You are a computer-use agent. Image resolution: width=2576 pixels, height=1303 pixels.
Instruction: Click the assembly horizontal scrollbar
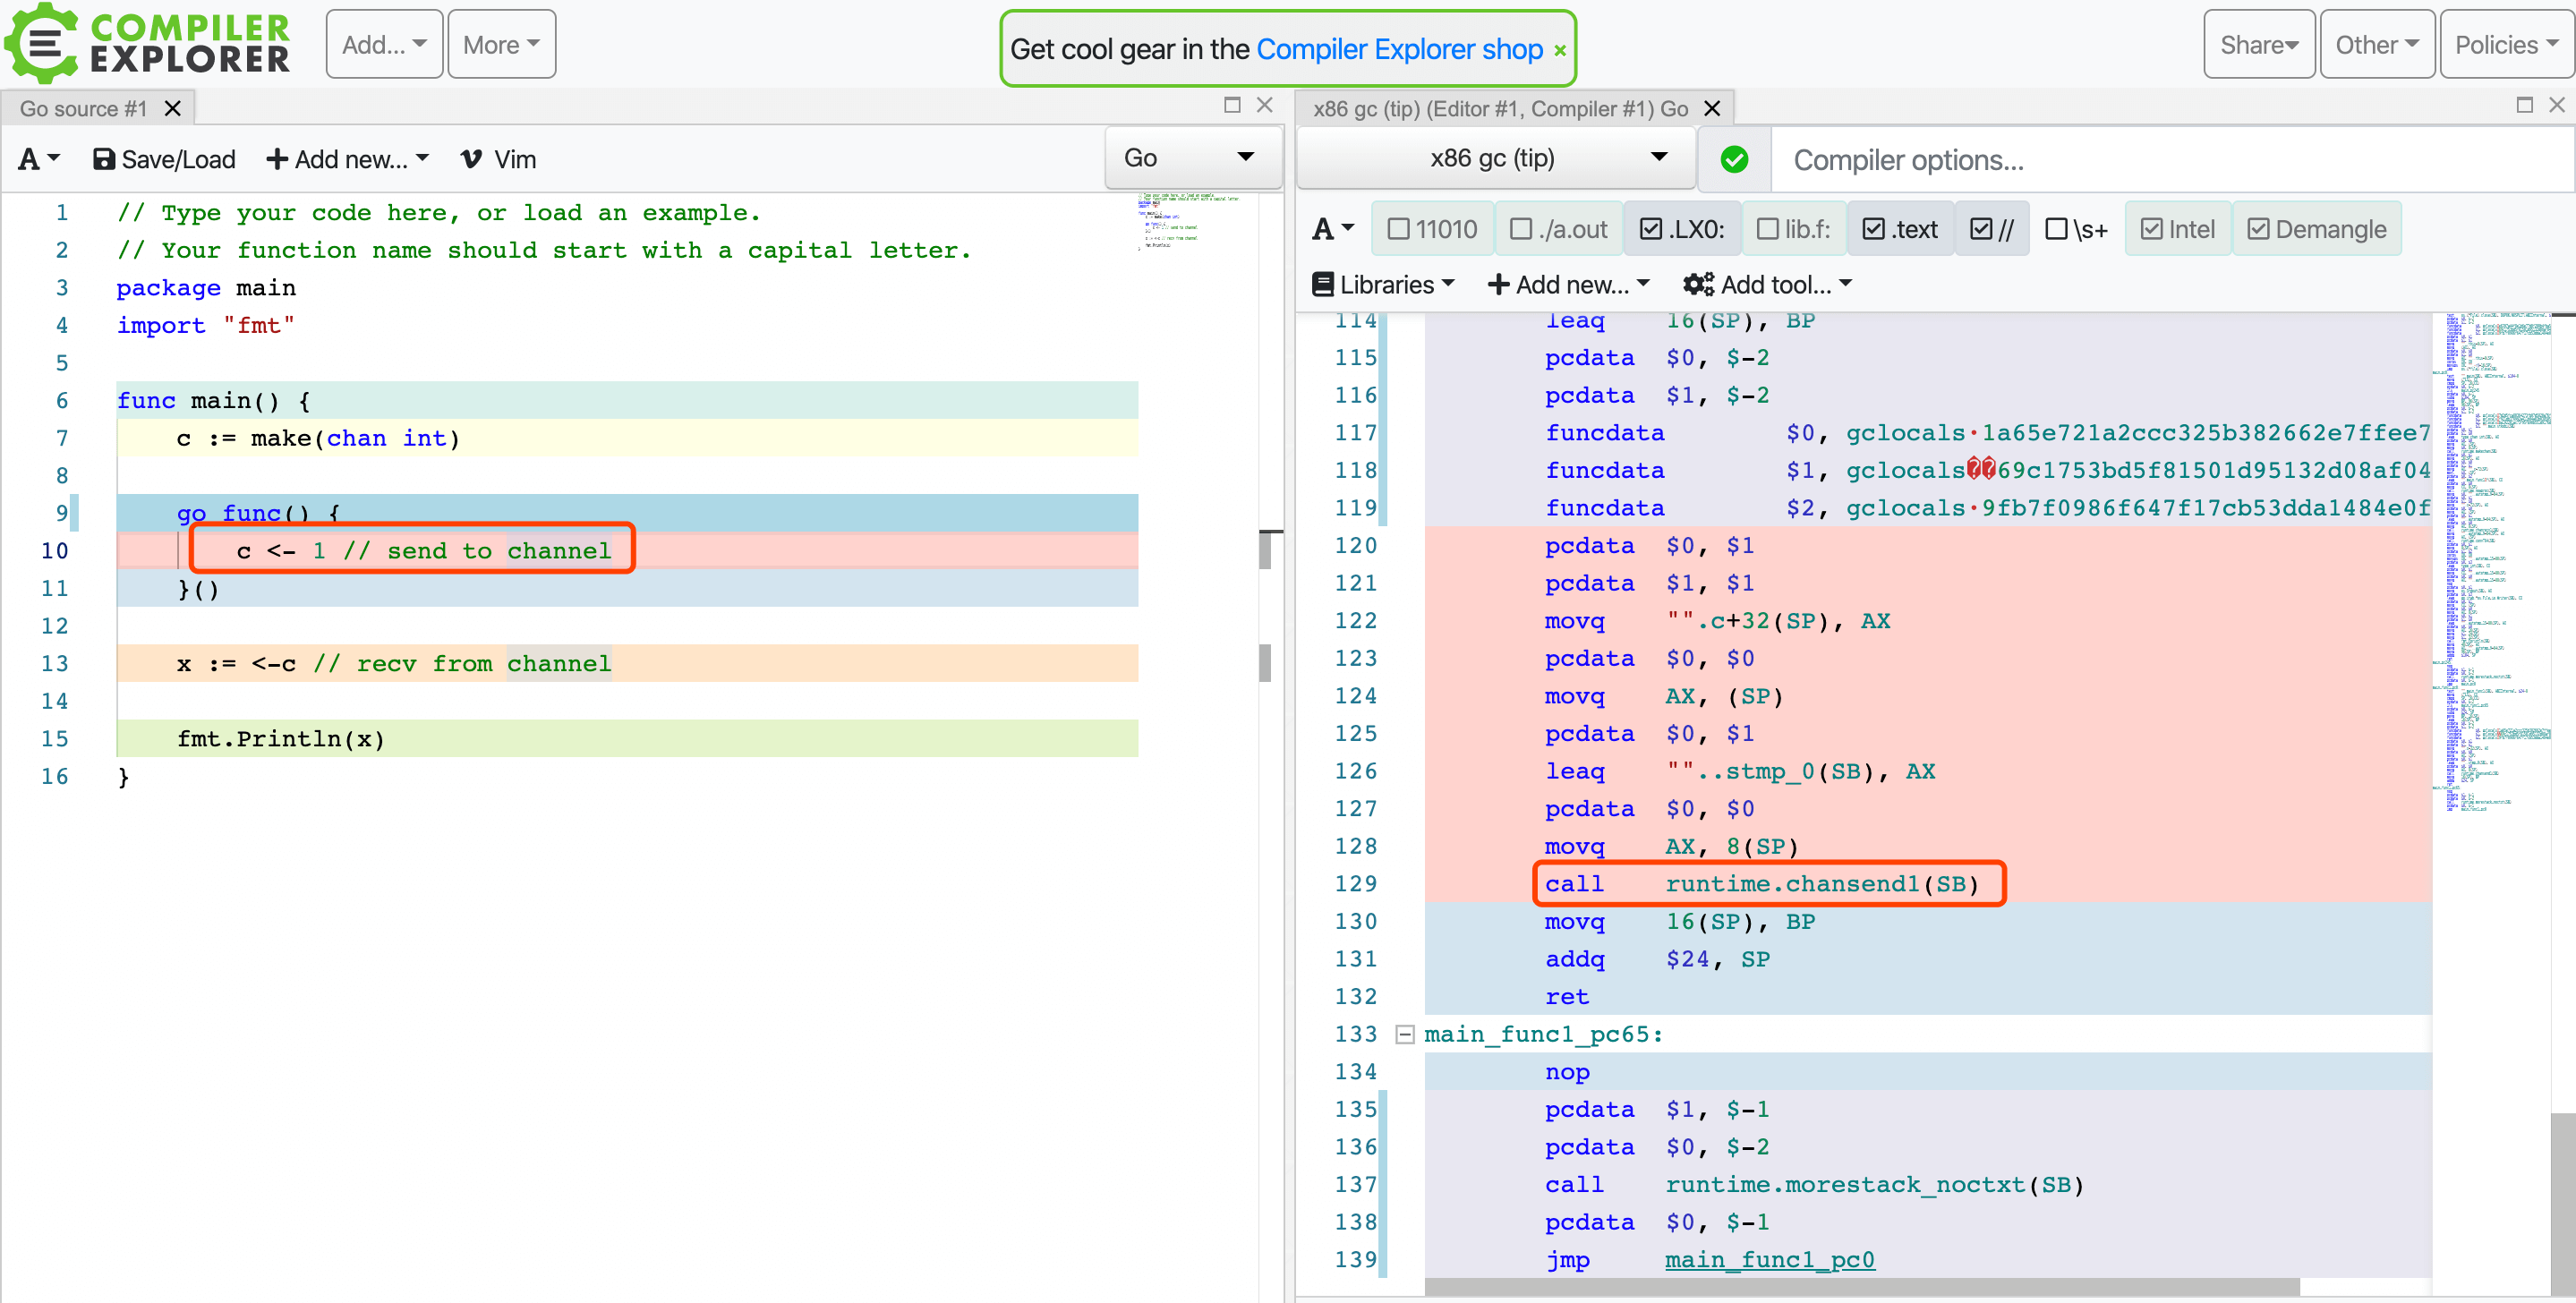point(1860,1286)
